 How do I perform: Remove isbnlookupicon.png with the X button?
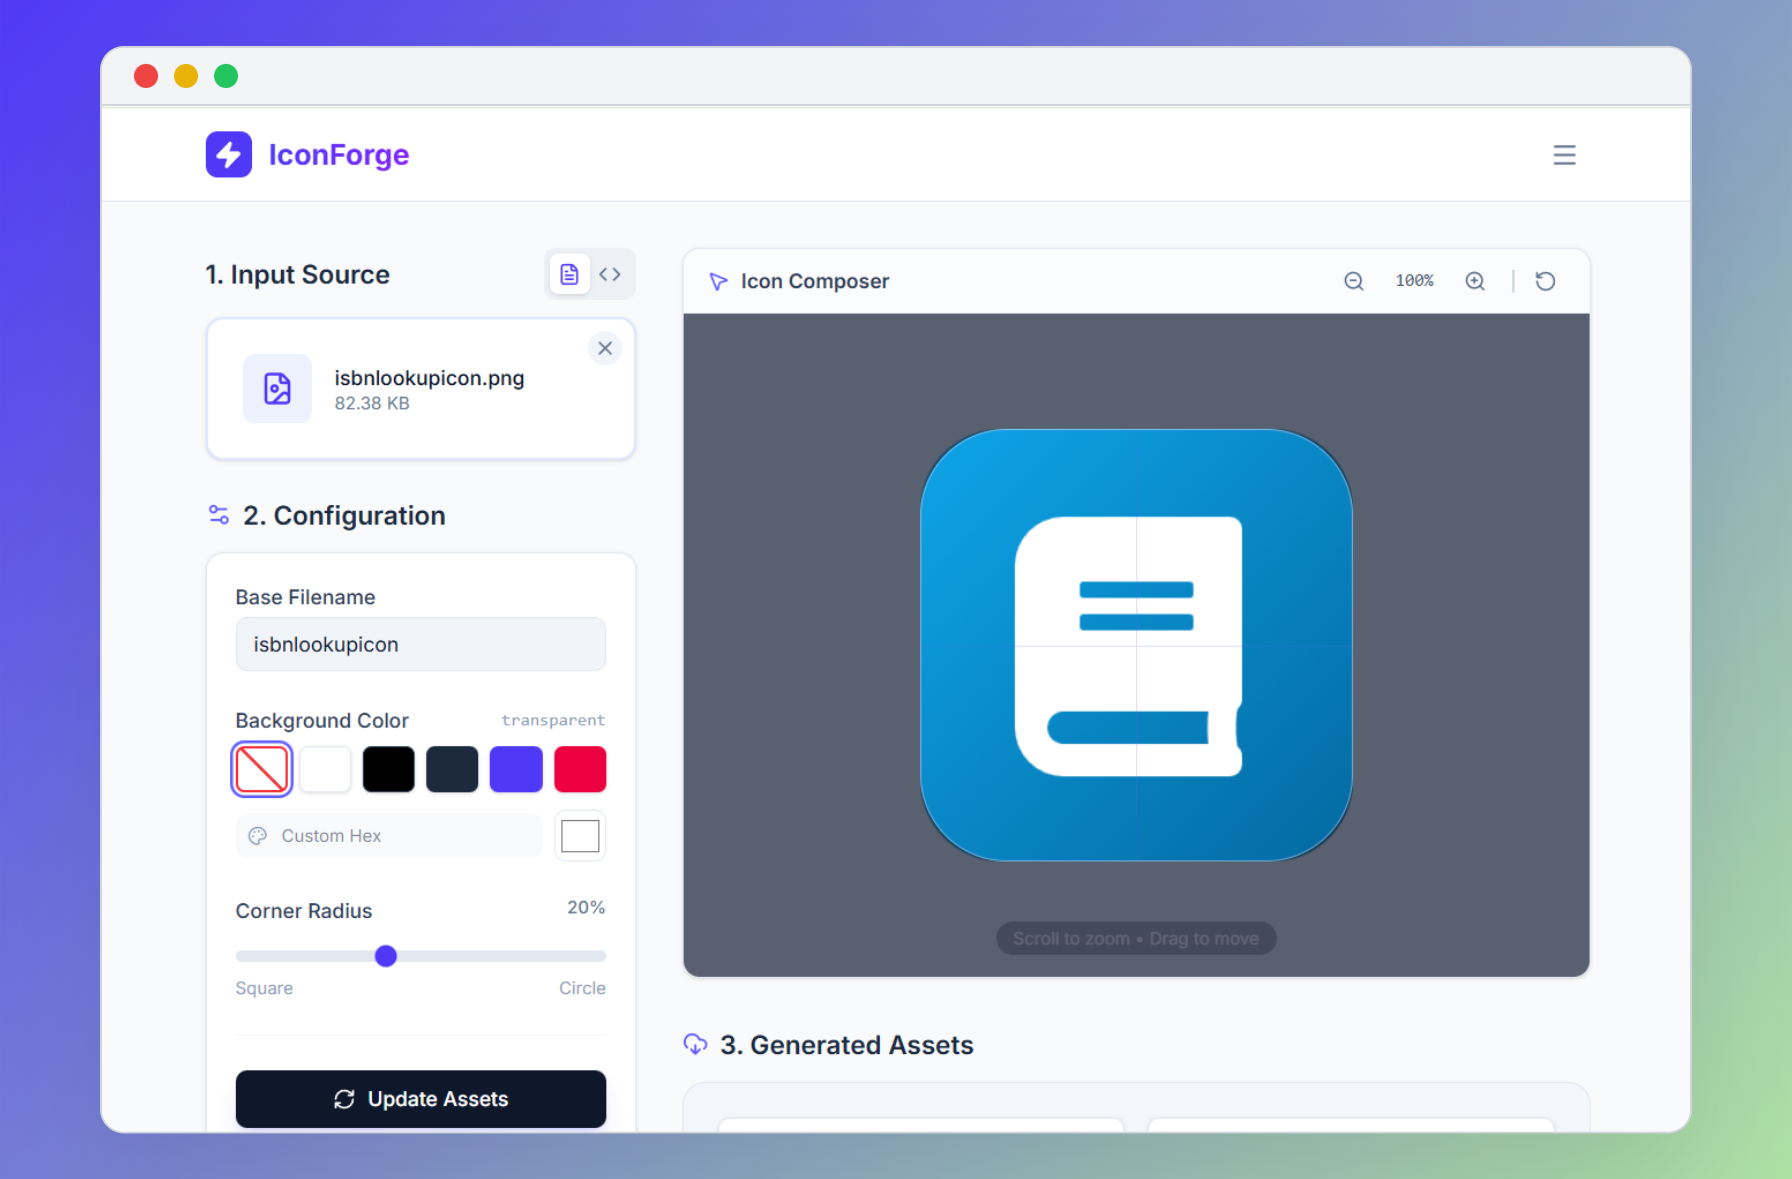605,348
